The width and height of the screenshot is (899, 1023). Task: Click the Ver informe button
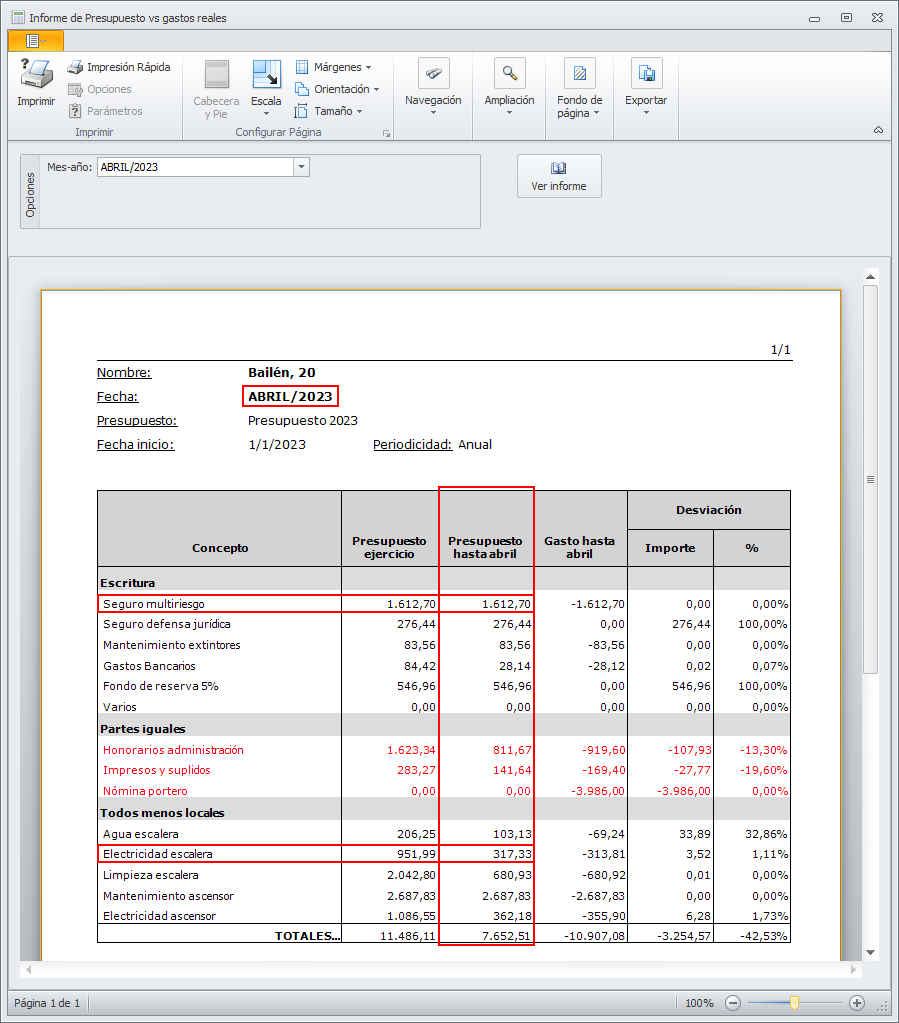coord(559,176)
